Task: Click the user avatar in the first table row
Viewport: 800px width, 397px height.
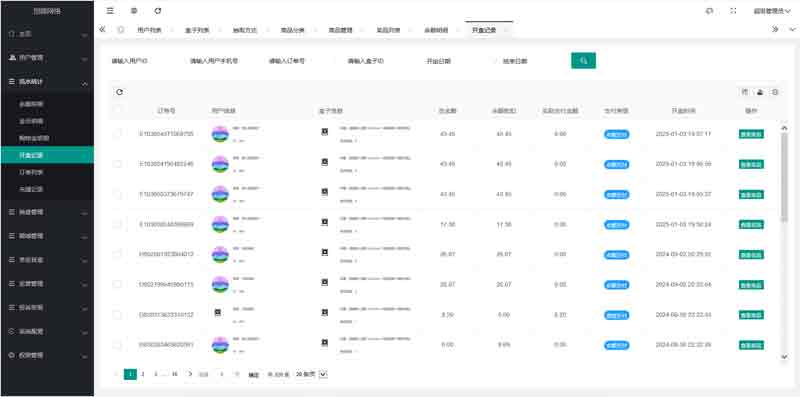Action: pyautogui.click(x=220, y=134)
